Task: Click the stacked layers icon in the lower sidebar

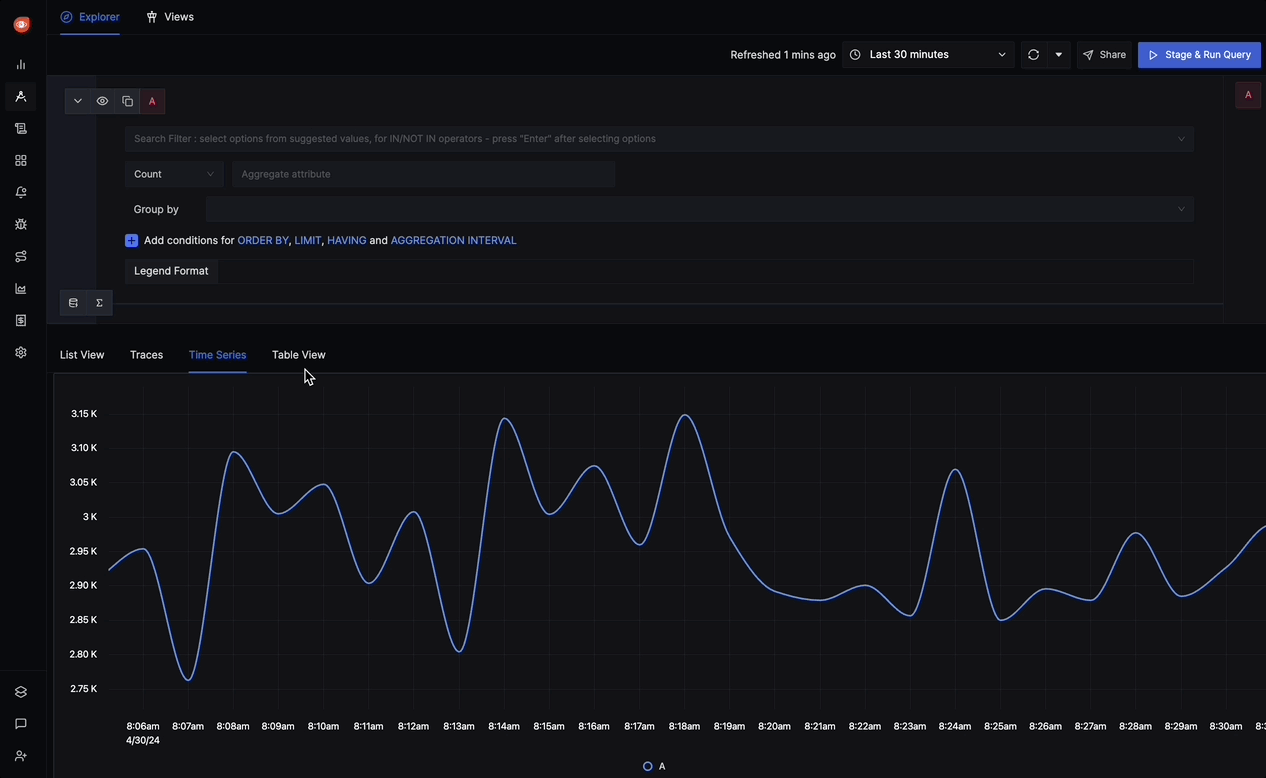Action: coord(21,692)
